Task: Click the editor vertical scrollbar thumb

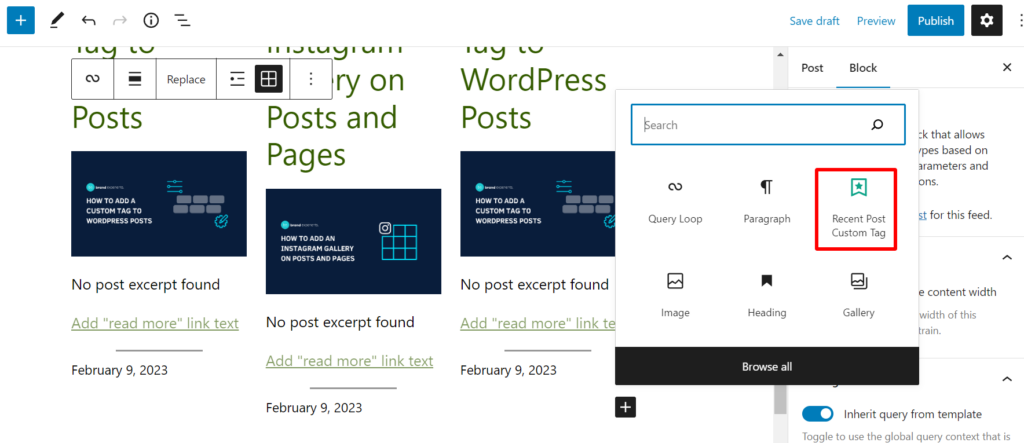Action: (x=780, y=397)
